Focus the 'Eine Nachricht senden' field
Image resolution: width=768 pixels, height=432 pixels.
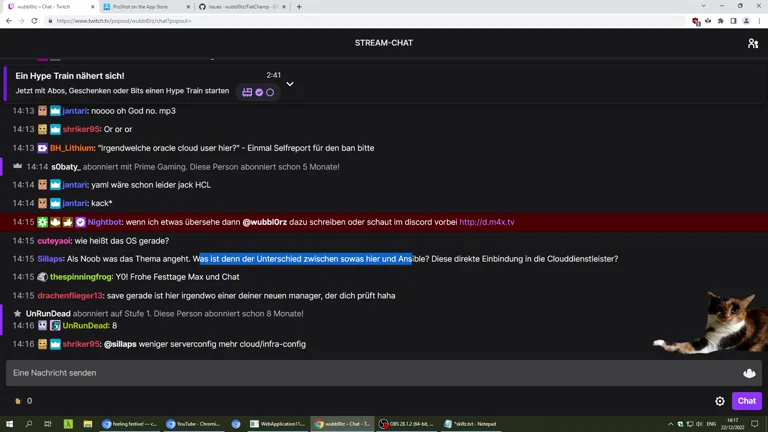click(372, 373)
